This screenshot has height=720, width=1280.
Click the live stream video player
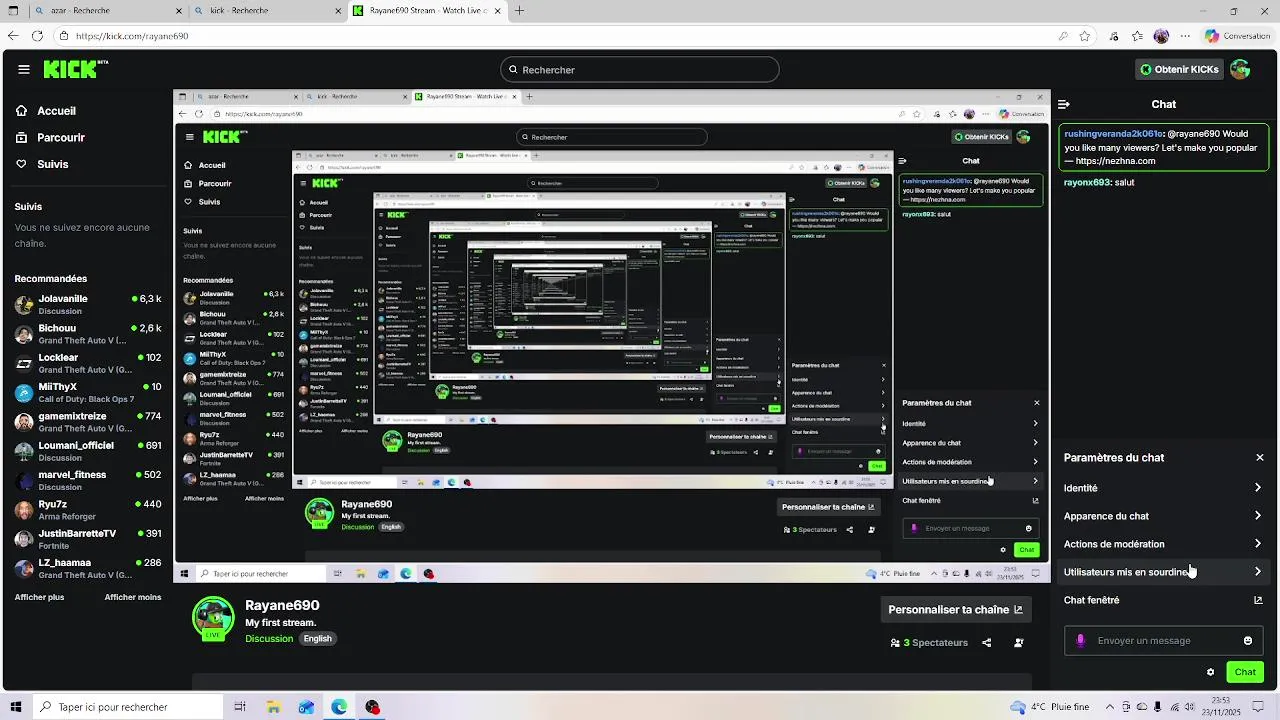[x=612, y=337]
